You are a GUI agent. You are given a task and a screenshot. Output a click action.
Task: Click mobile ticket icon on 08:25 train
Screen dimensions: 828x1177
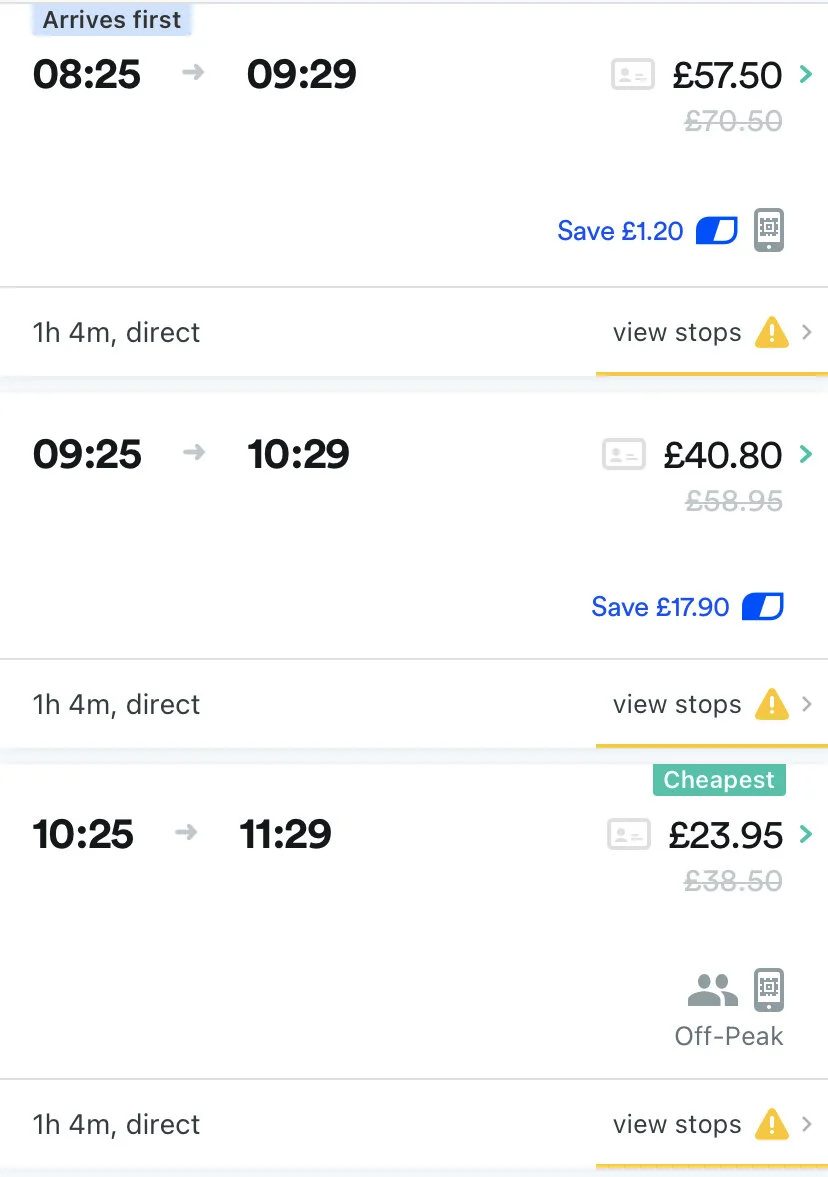[x=768, y=231]
